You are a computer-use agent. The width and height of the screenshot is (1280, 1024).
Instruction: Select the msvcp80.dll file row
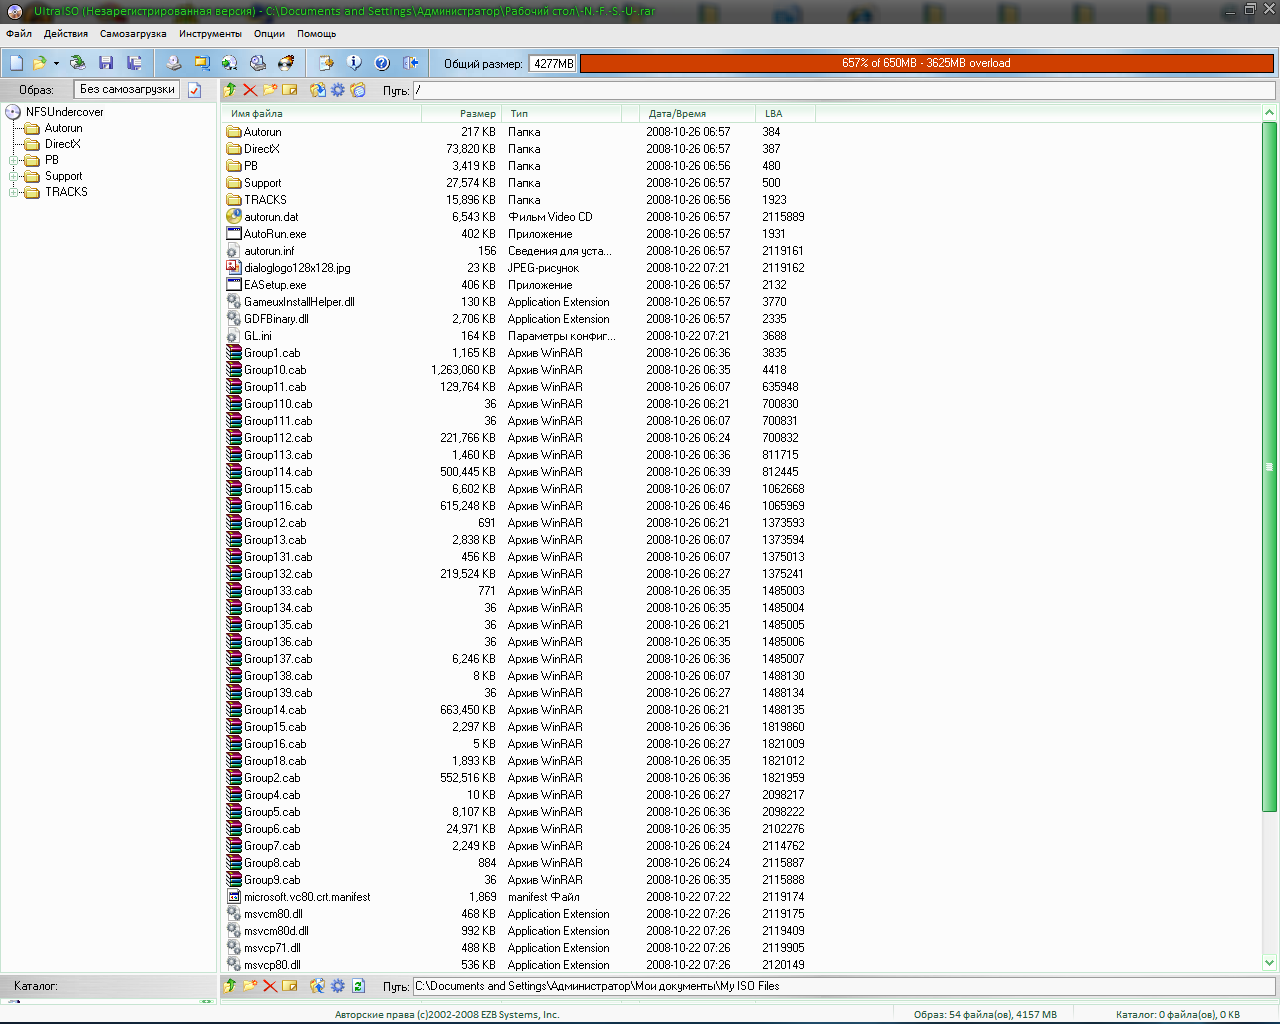pyautogui.click(x=521, y=965)
